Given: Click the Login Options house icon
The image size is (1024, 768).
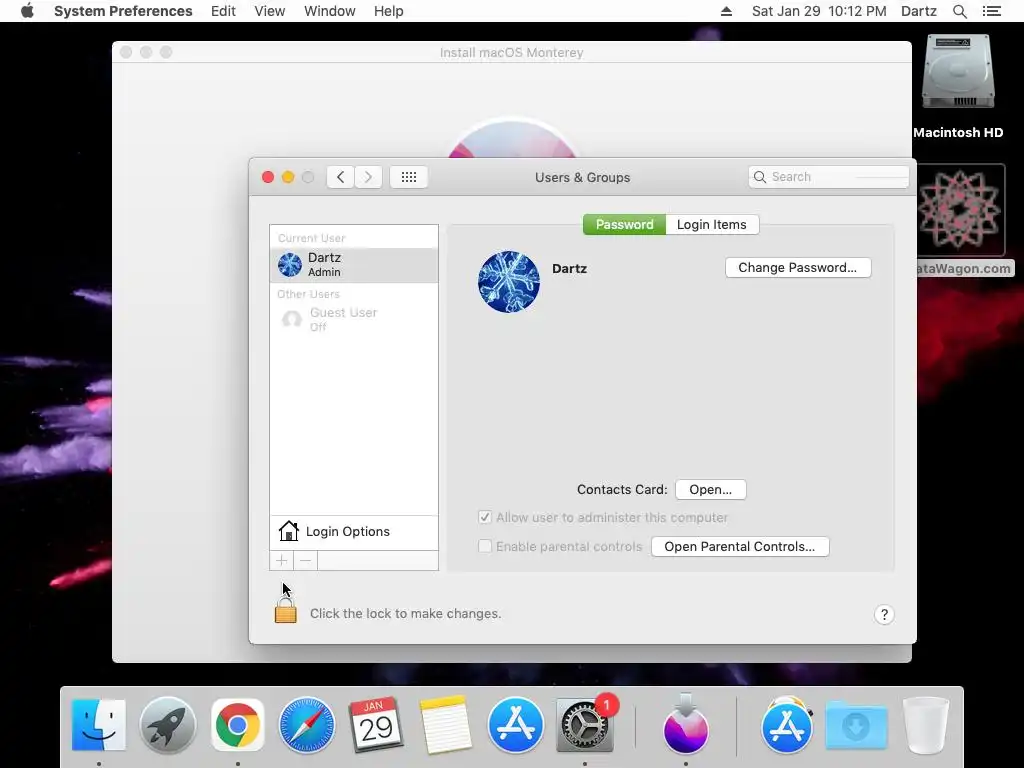Looking at the screenshot, I should [288, 531].
